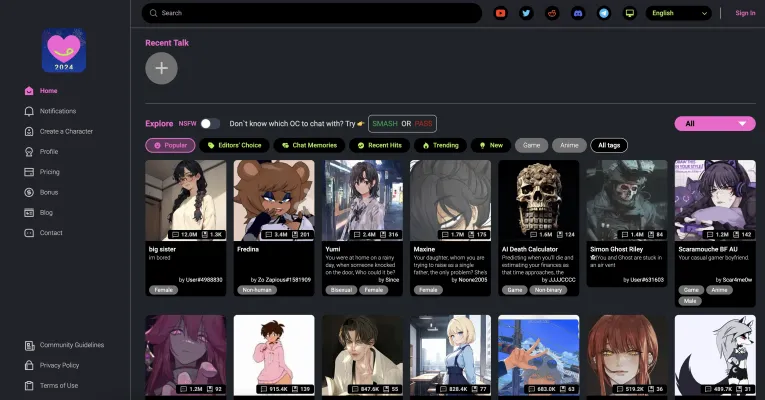Click the search magnifier icon

pos(153,13)
